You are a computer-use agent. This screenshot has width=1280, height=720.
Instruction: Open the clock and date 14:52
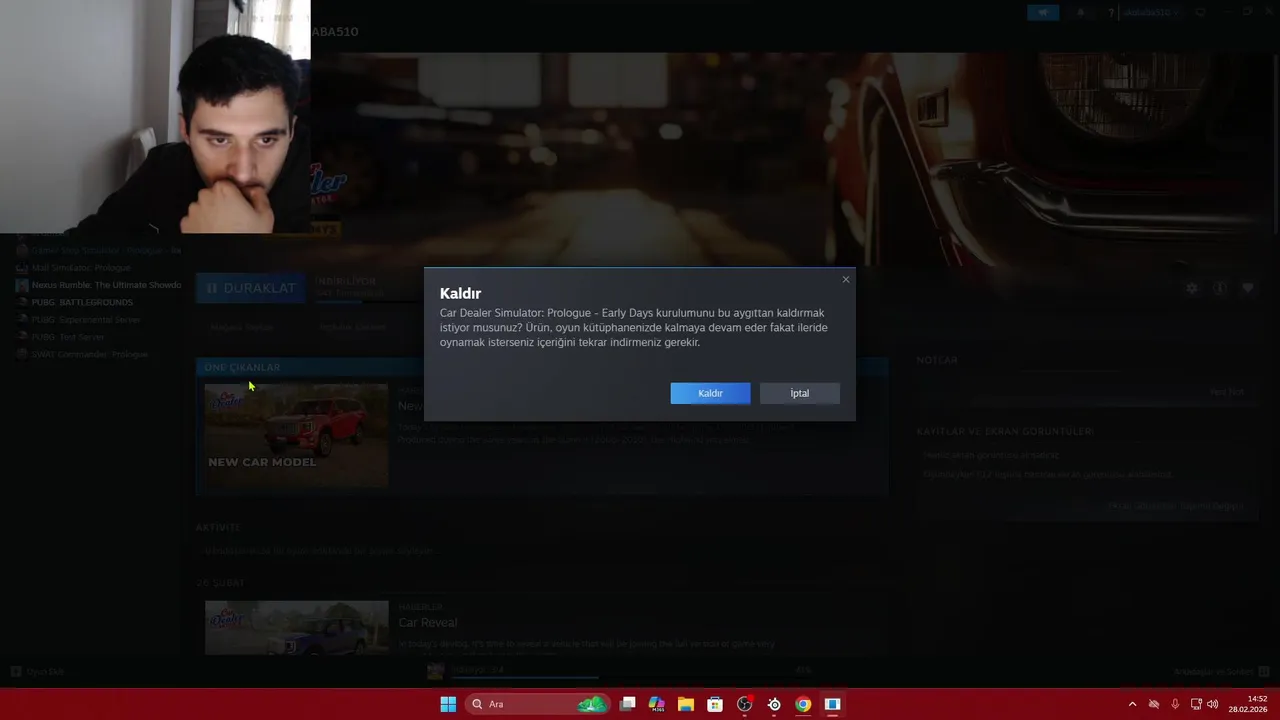tap(1248, 704)
